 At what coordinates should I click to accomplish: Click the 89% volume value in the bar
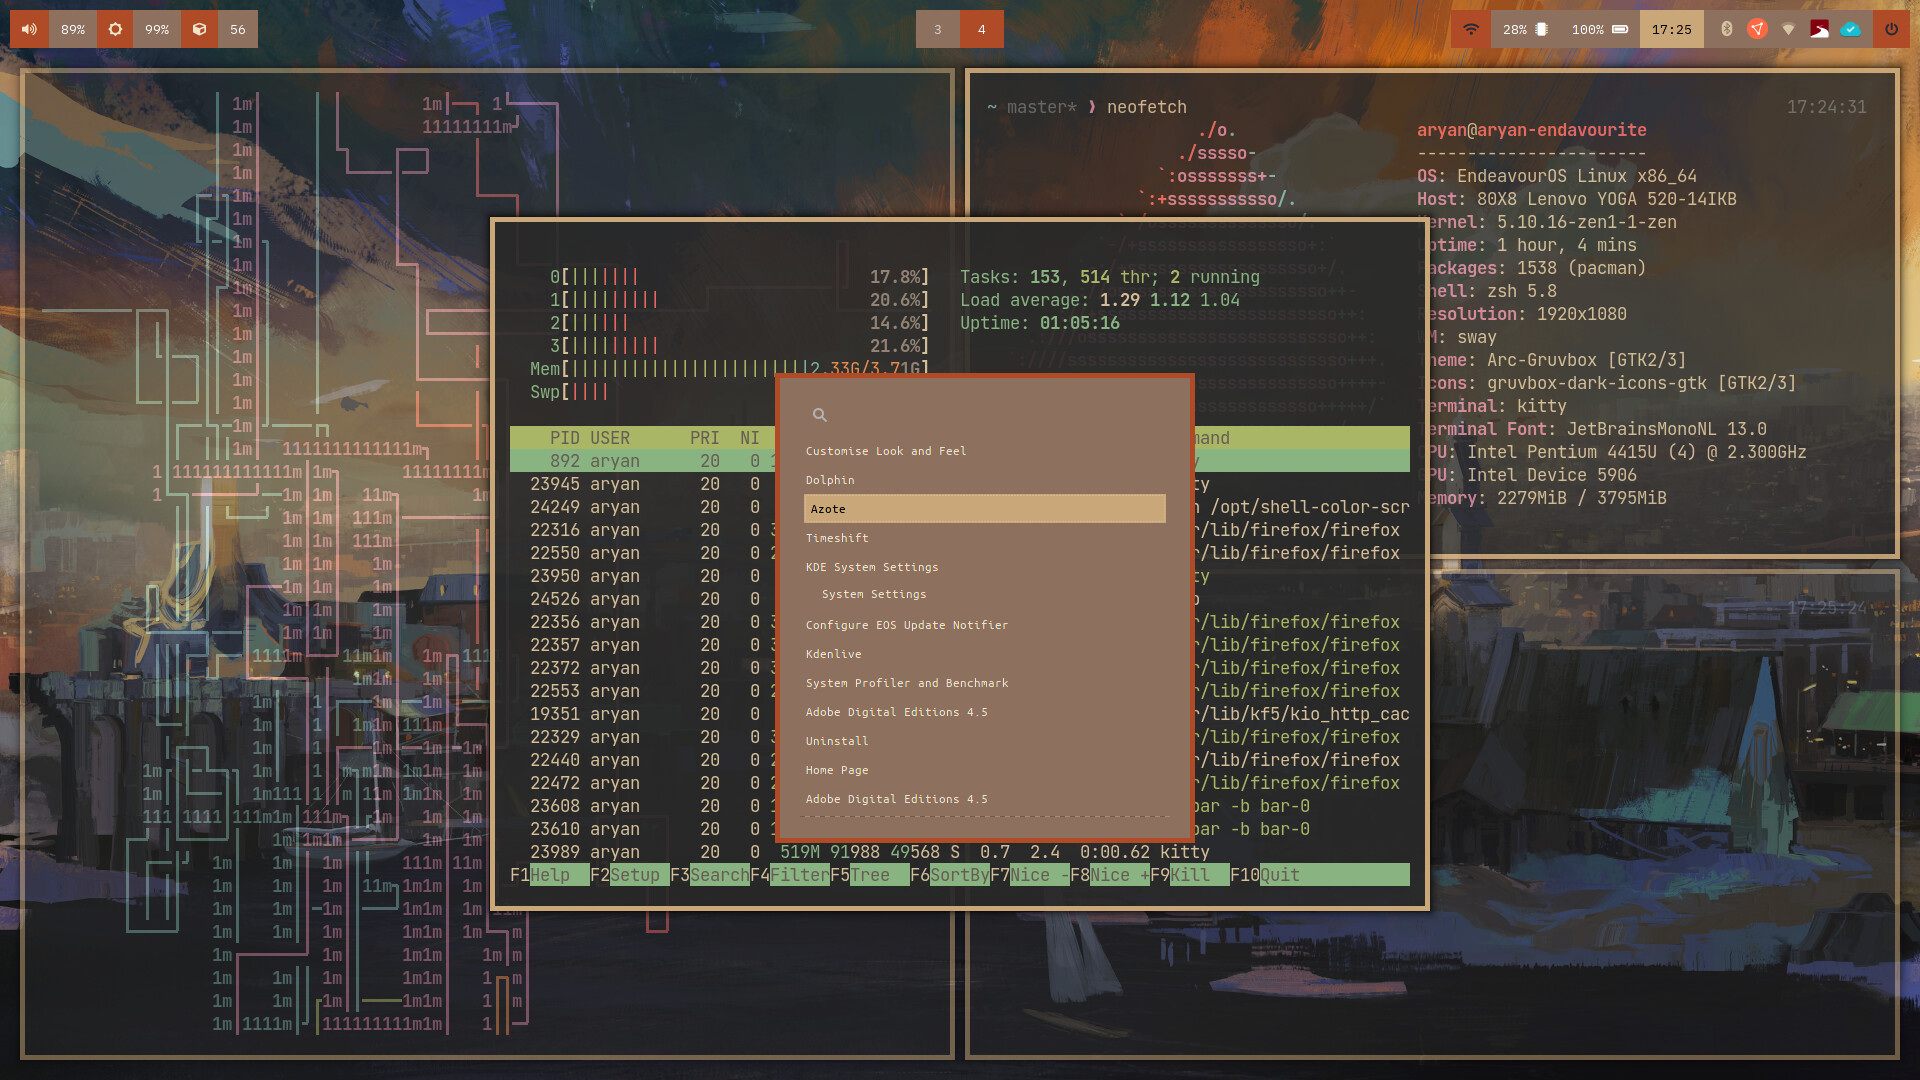[x=73, y=29]
